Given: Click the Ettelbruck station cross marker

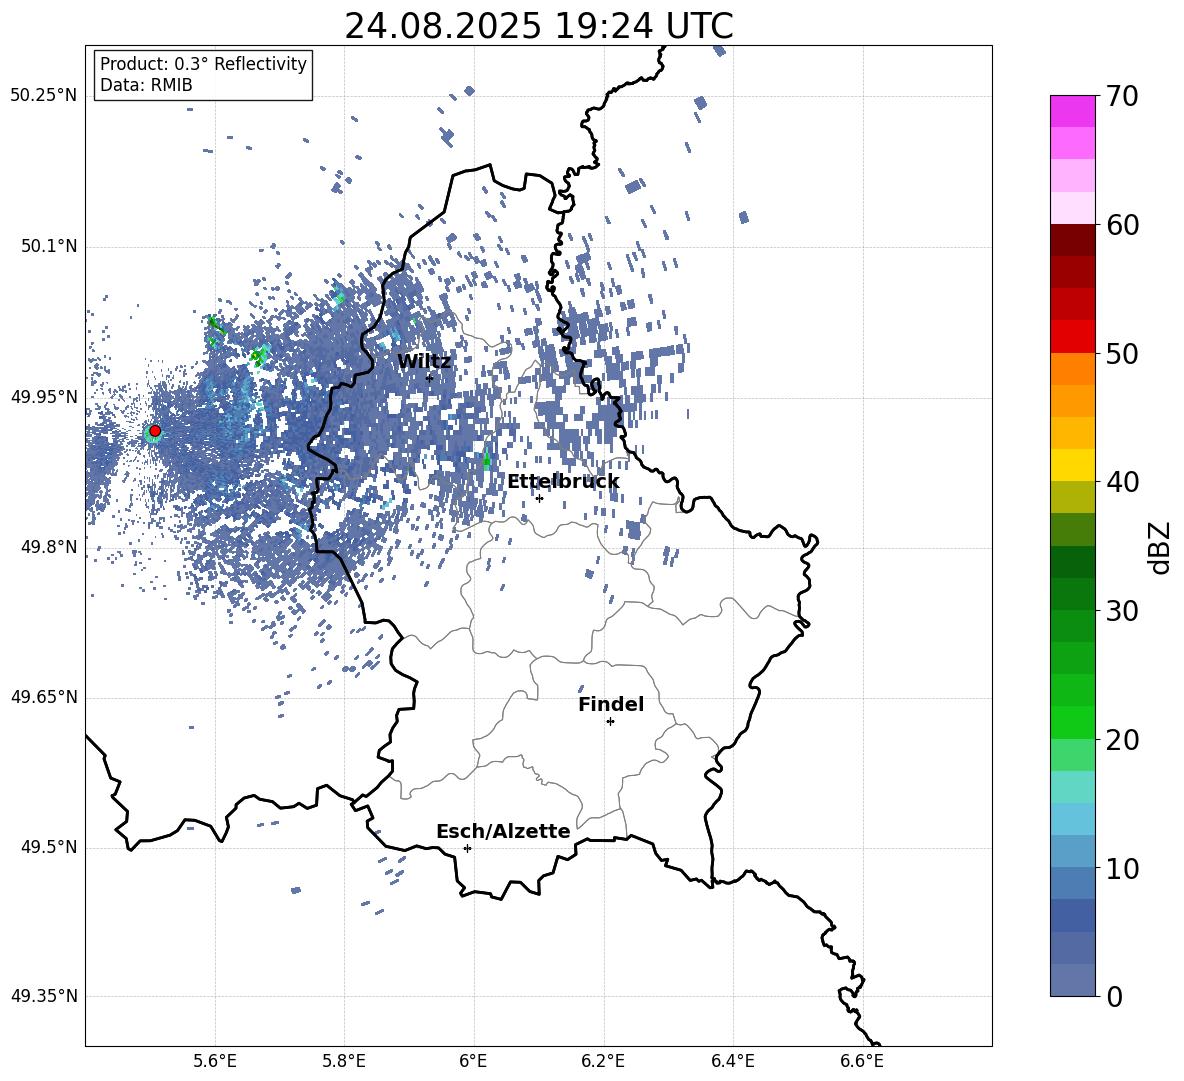Looking at the screenshot, I should (x=539, y=498).
